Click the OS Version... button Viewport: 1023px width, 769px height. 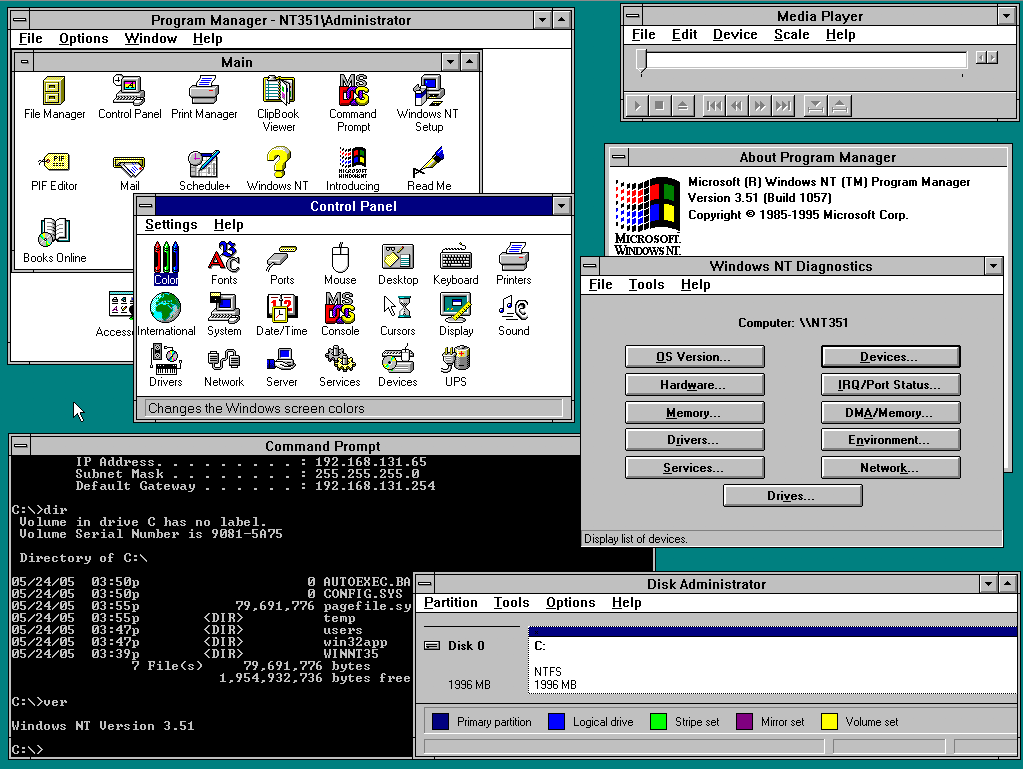click(x=694, y=357)
